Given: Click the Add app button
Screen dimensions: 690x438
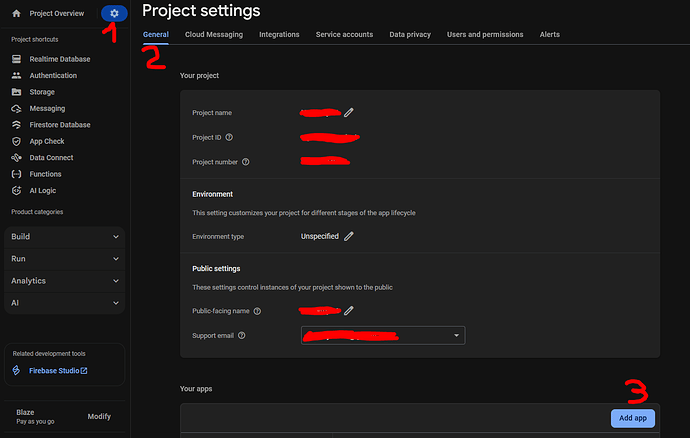Looking at the screenshot, I should (x=632, y=418).
